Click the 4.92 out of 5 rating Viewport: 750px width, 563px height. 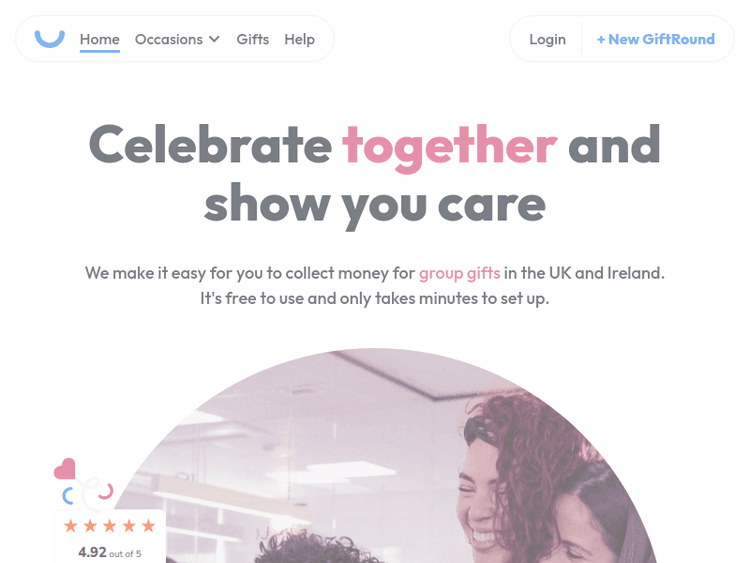(x=110, y=552)
